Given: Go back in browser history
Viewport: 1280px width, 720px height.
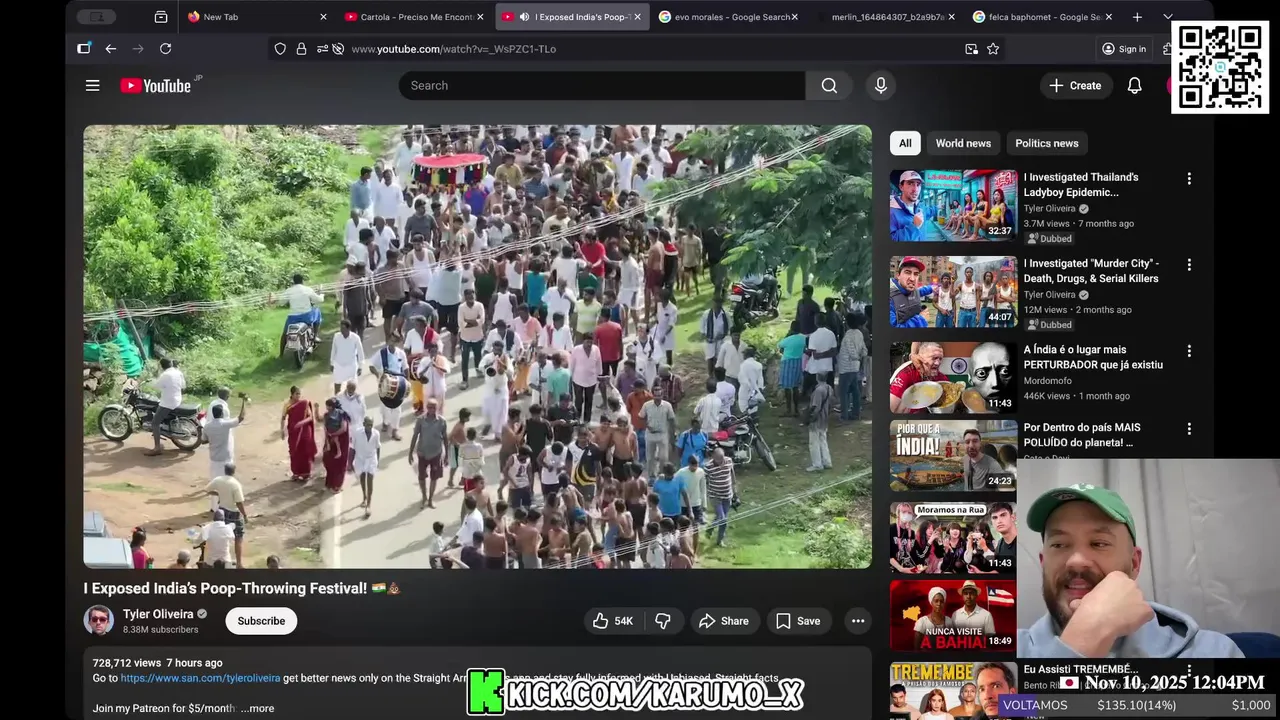Looking at the screenshot, I should point(110,48).
